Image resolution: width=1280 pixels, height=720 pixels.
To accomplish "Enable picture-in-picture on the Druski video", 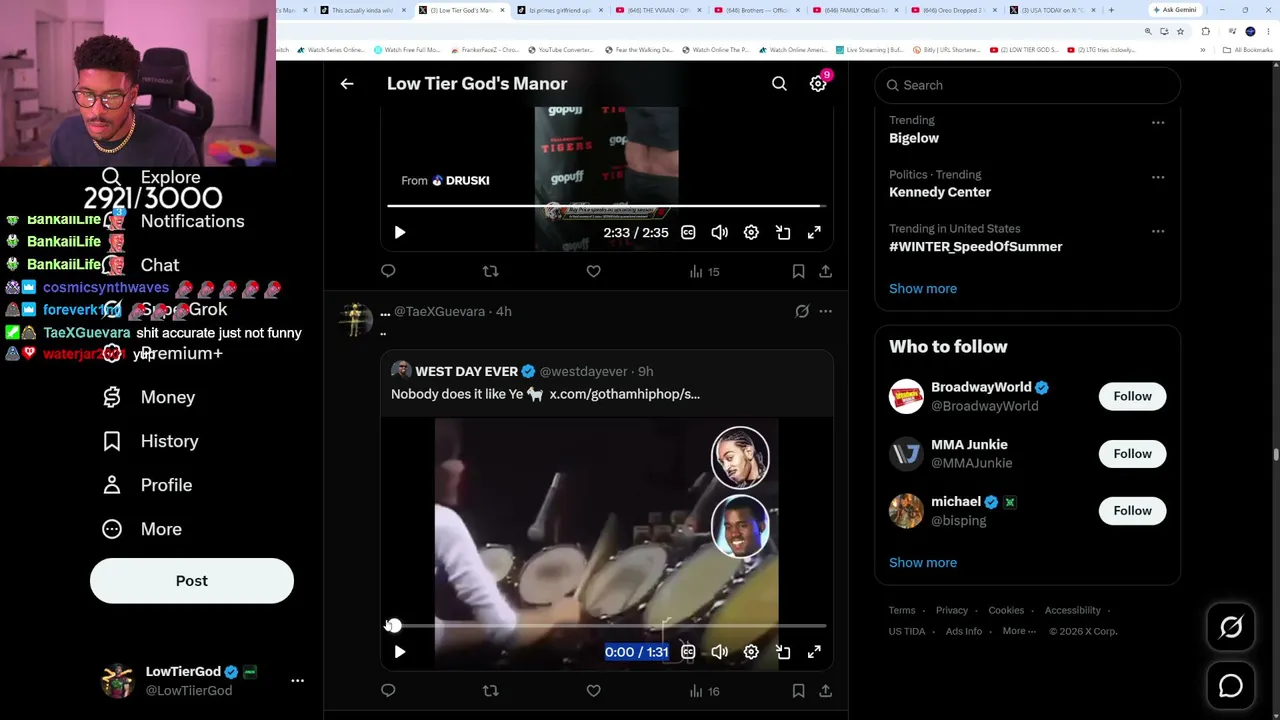I will coord(783,232).
